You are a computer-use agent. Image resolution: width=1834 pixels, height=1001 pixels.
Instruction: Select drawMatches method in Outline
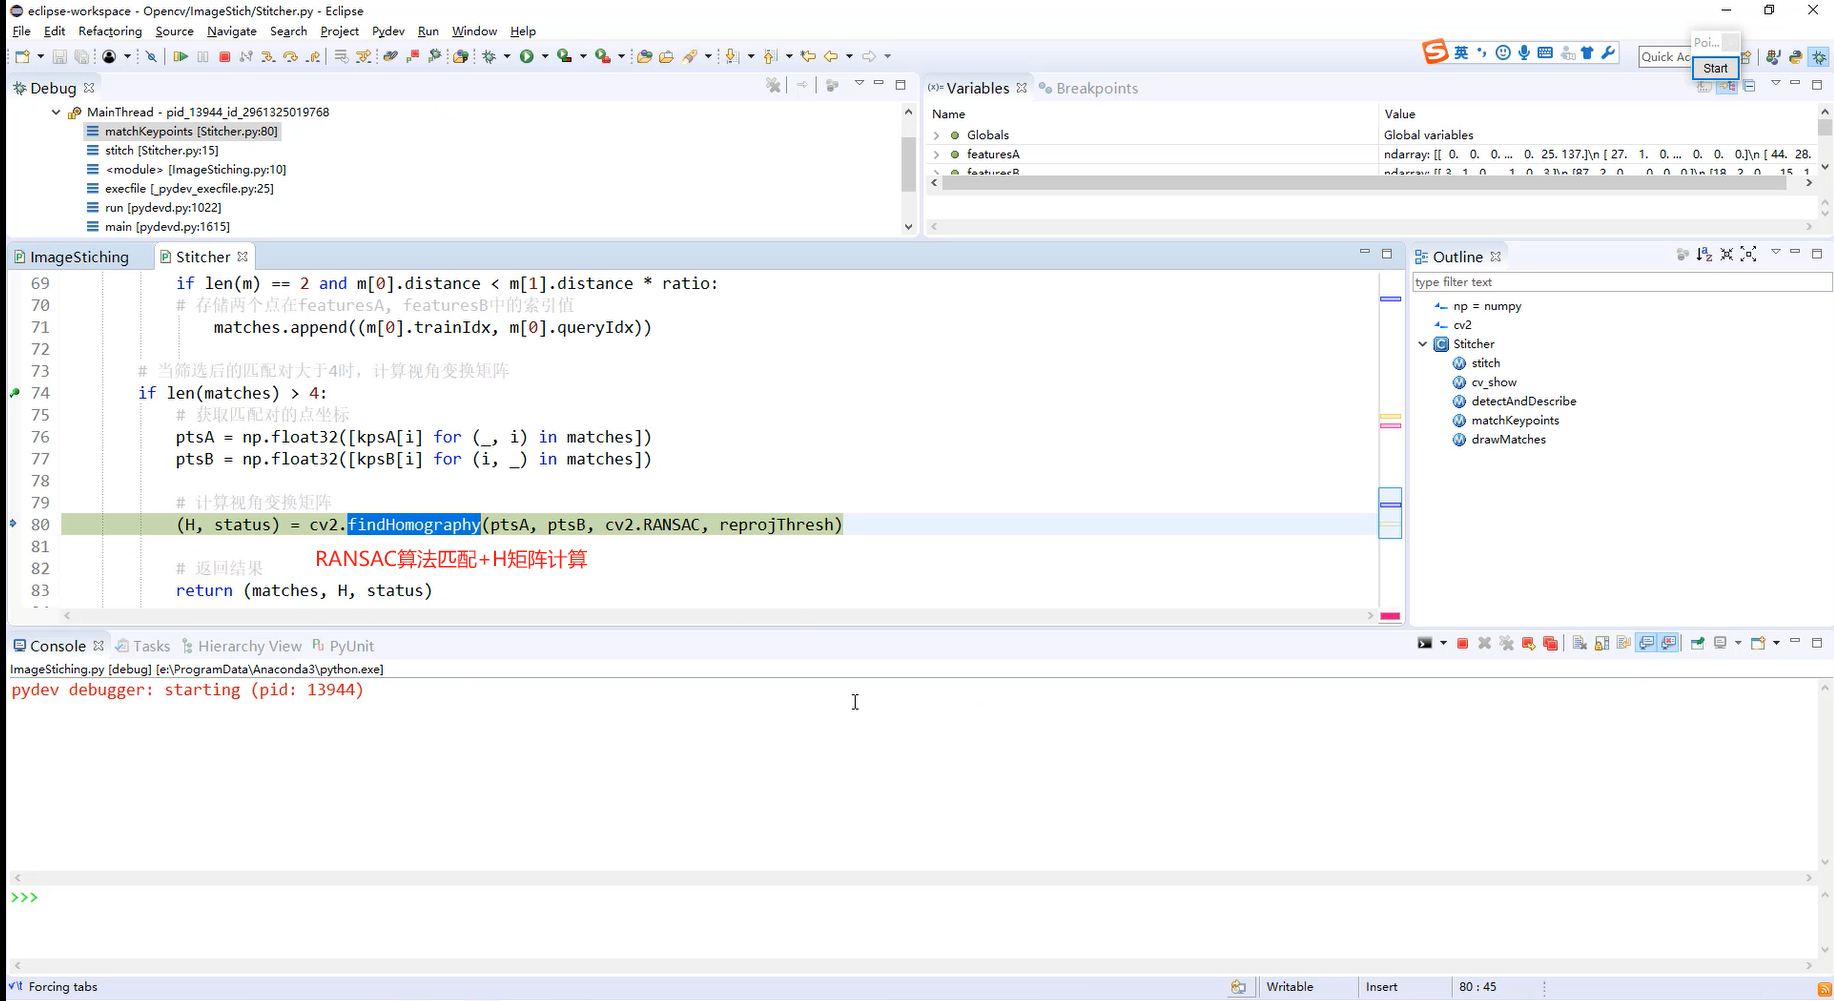click(1508, 439)
